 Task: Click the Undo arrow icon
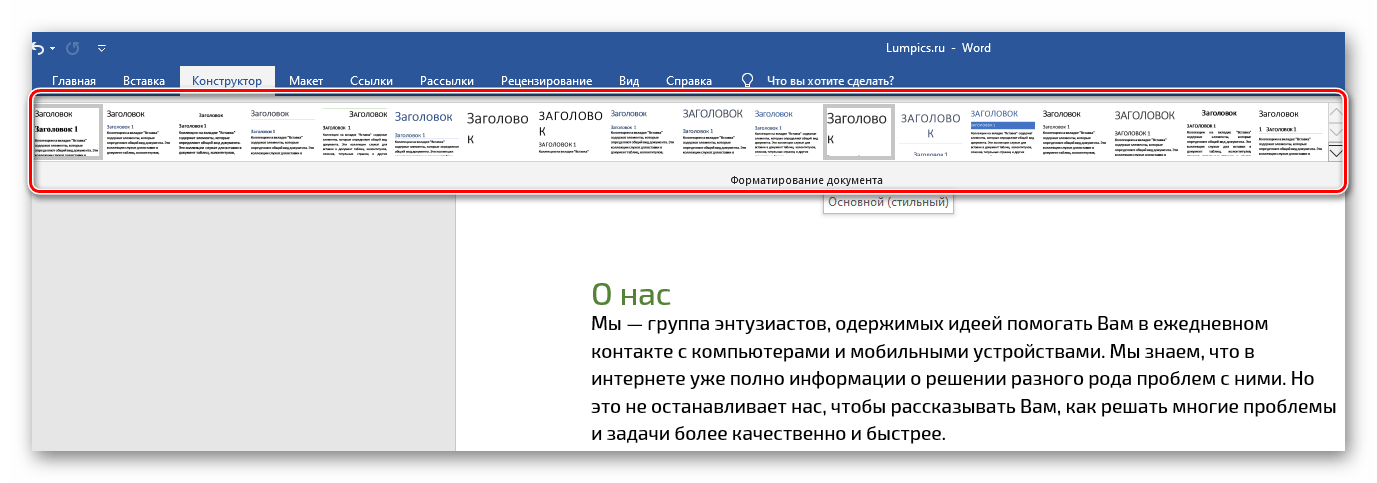[38, 47]
